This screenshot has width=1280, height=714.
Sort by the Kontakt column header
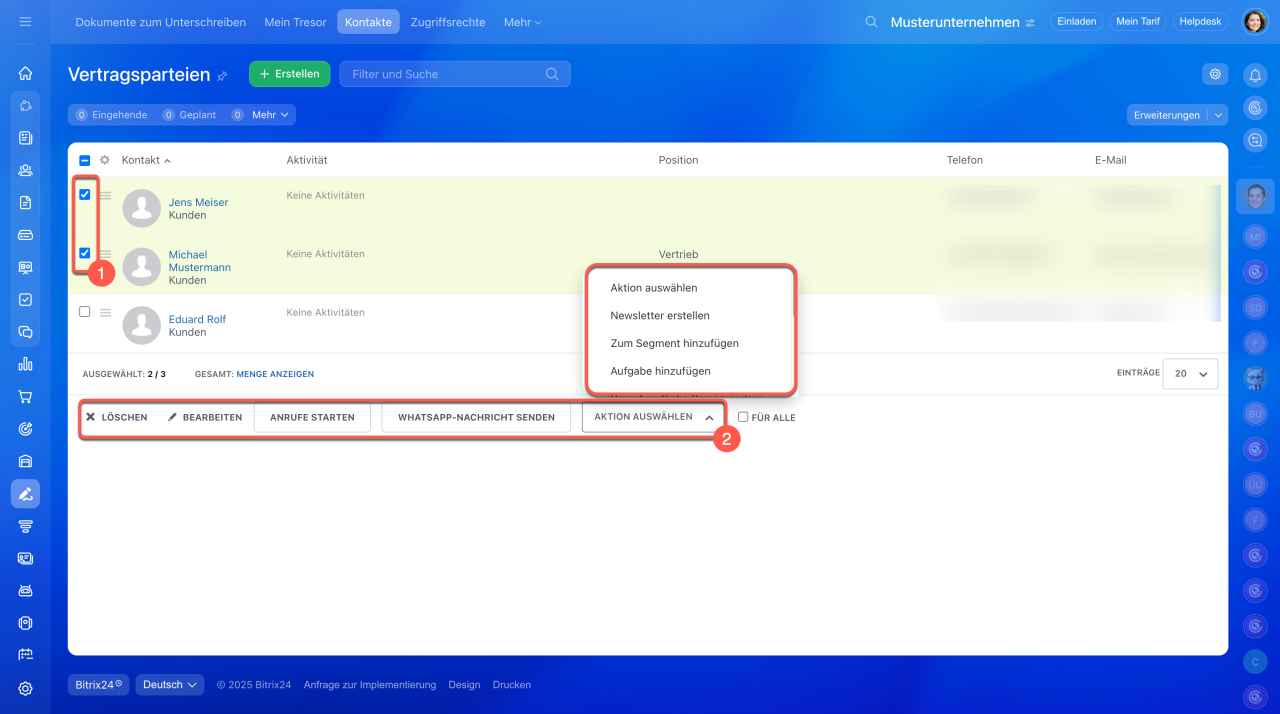point(146,160)
